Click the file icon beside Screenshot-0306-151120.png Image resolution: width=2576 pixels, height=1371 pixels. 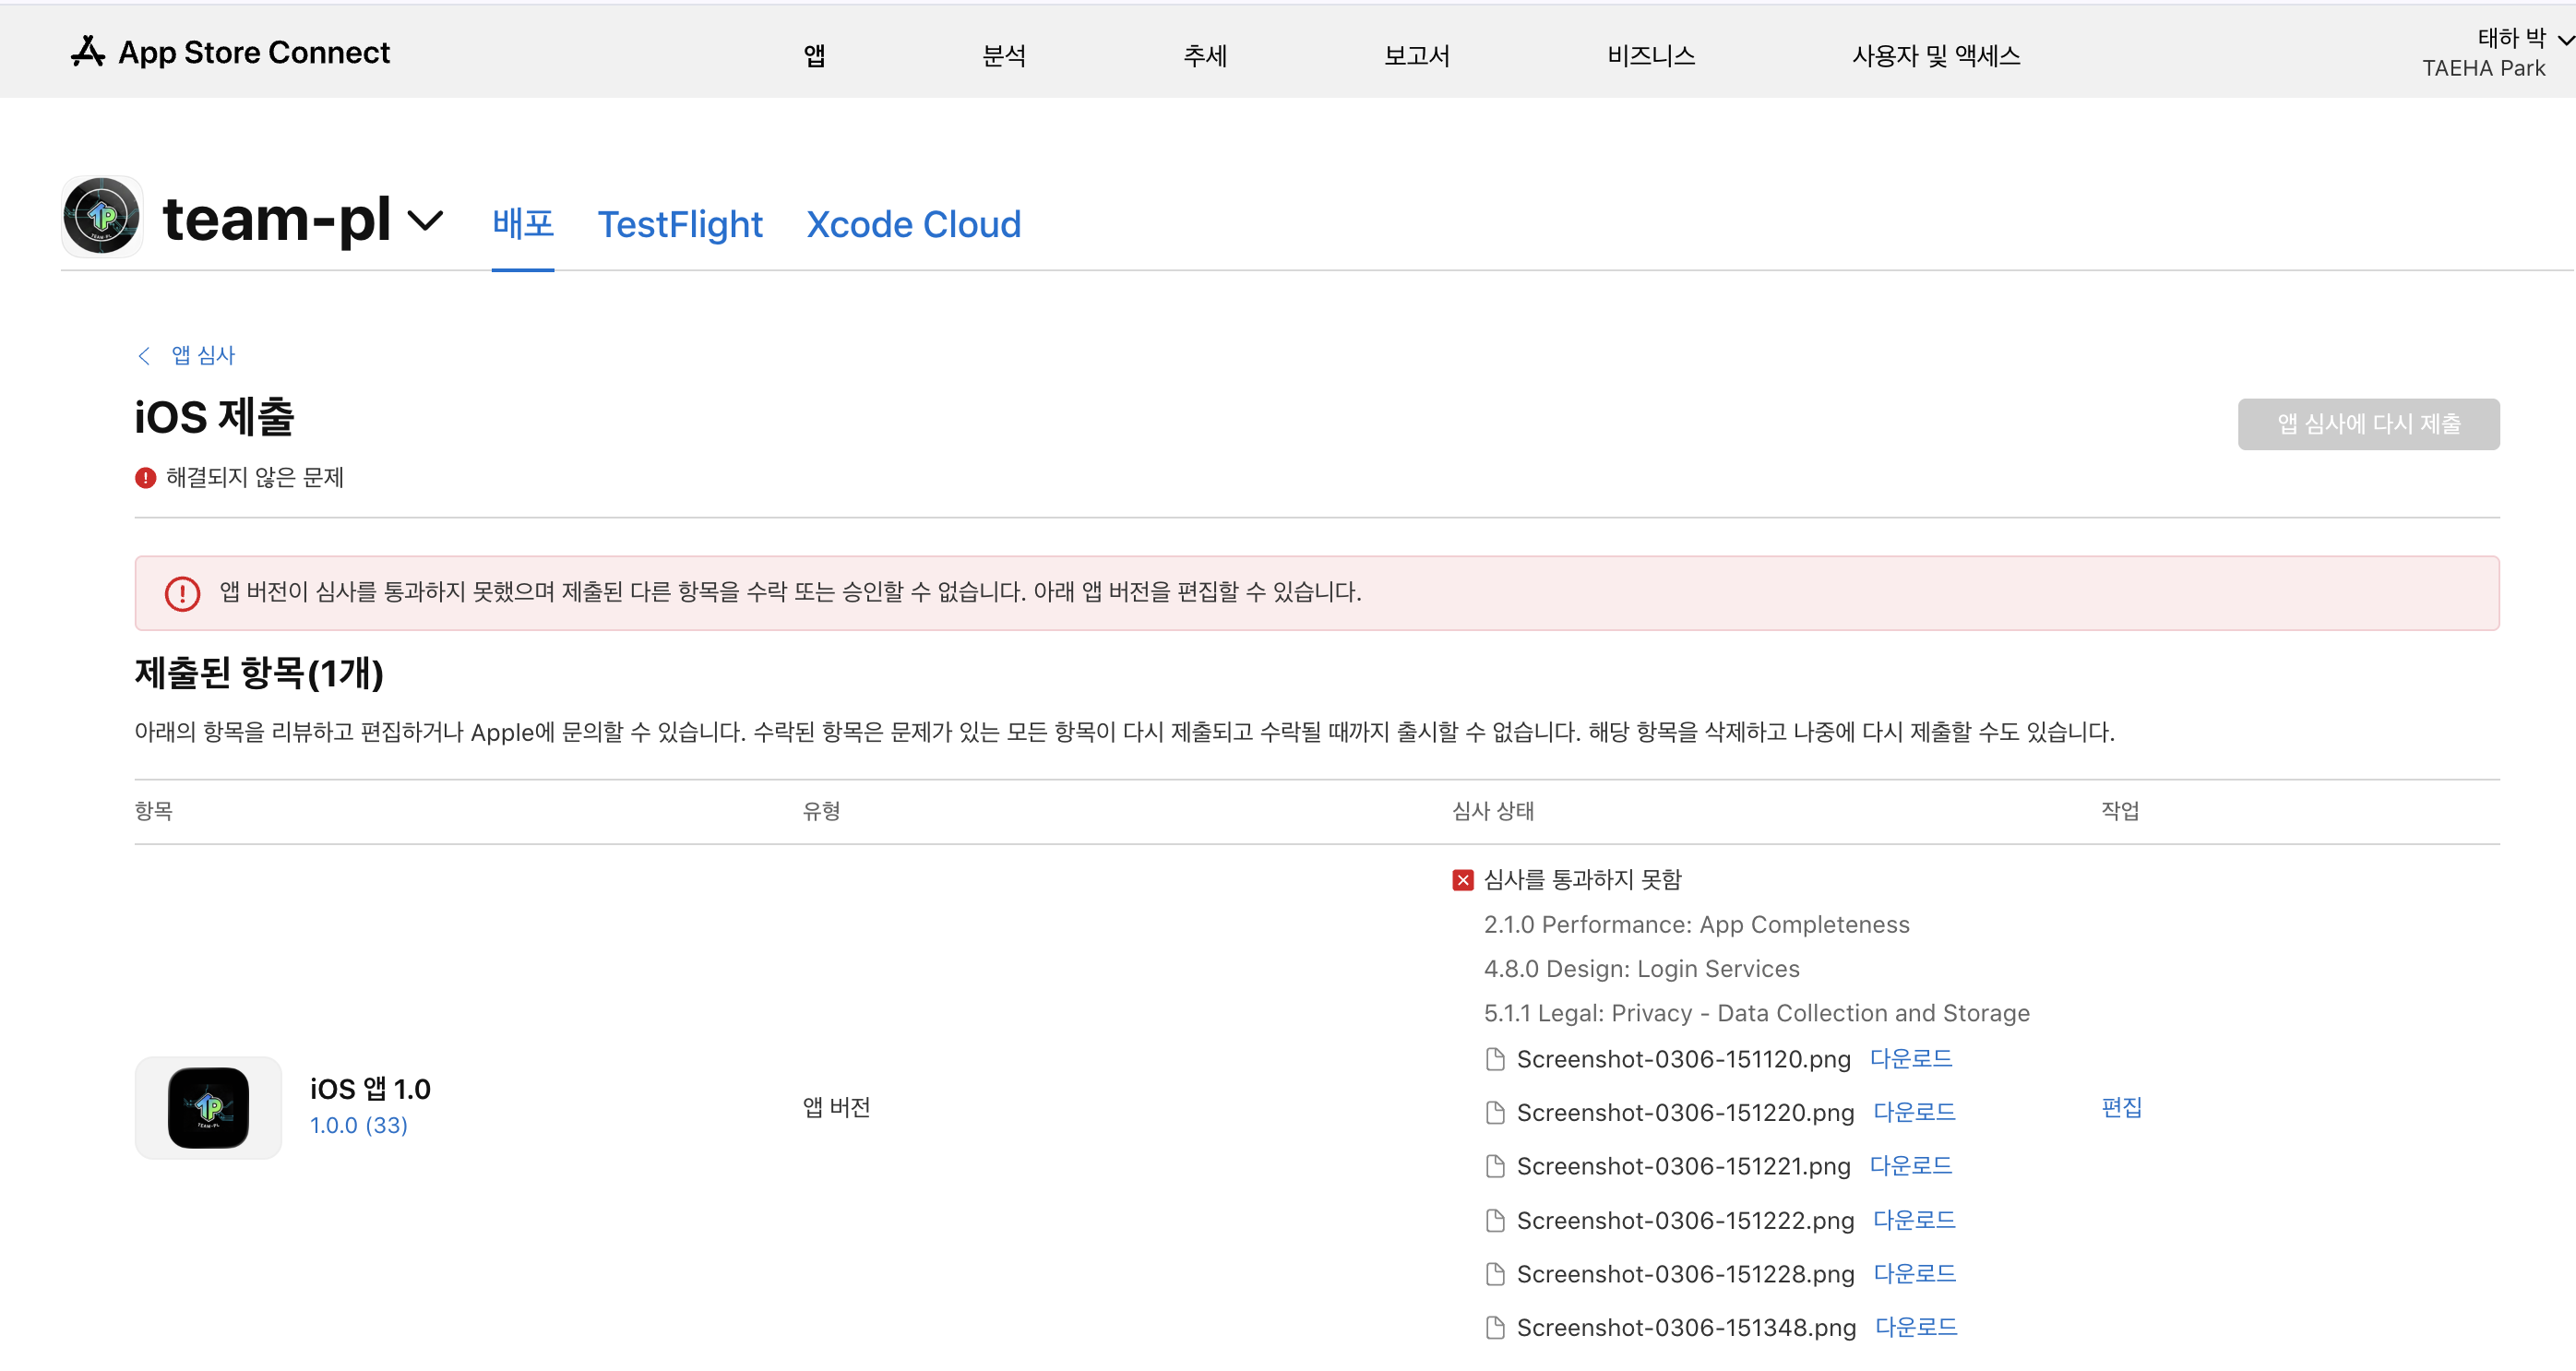coord(1495,1059)
